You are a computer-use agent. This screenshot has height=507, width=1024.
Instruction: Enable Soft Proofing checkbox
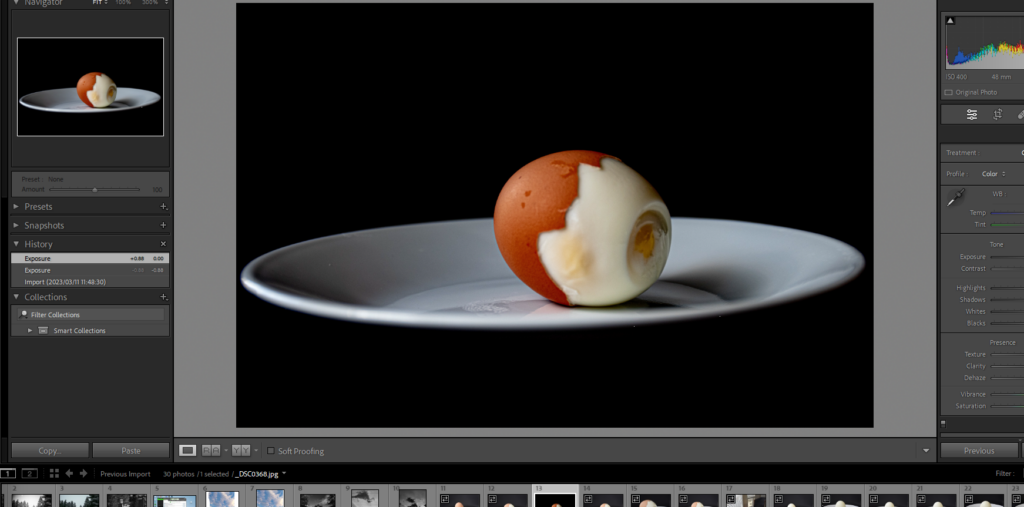tap(271, 451)
